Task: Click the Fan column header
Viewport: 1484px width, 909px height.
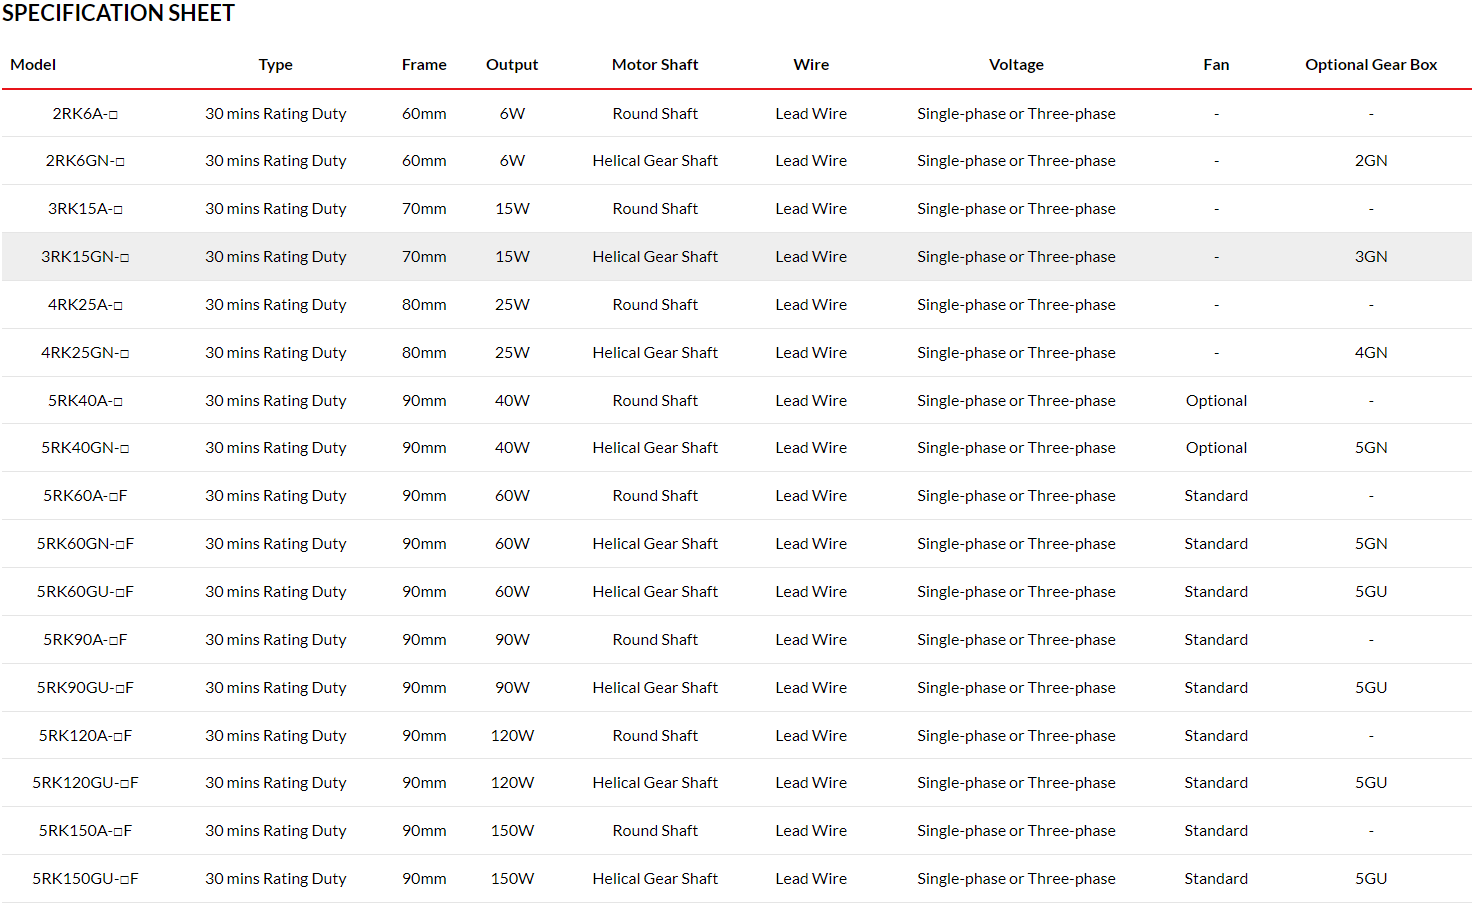Action: click(1216, 65)
